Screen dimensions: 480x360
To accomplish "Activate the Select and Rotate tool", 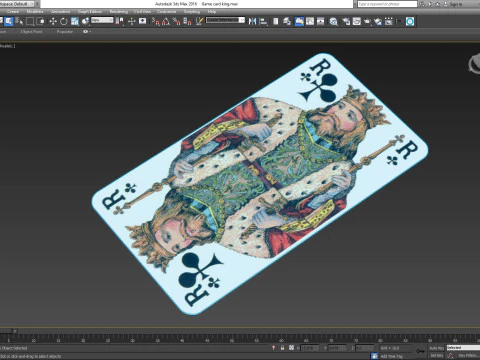I will tap(64, 21).
